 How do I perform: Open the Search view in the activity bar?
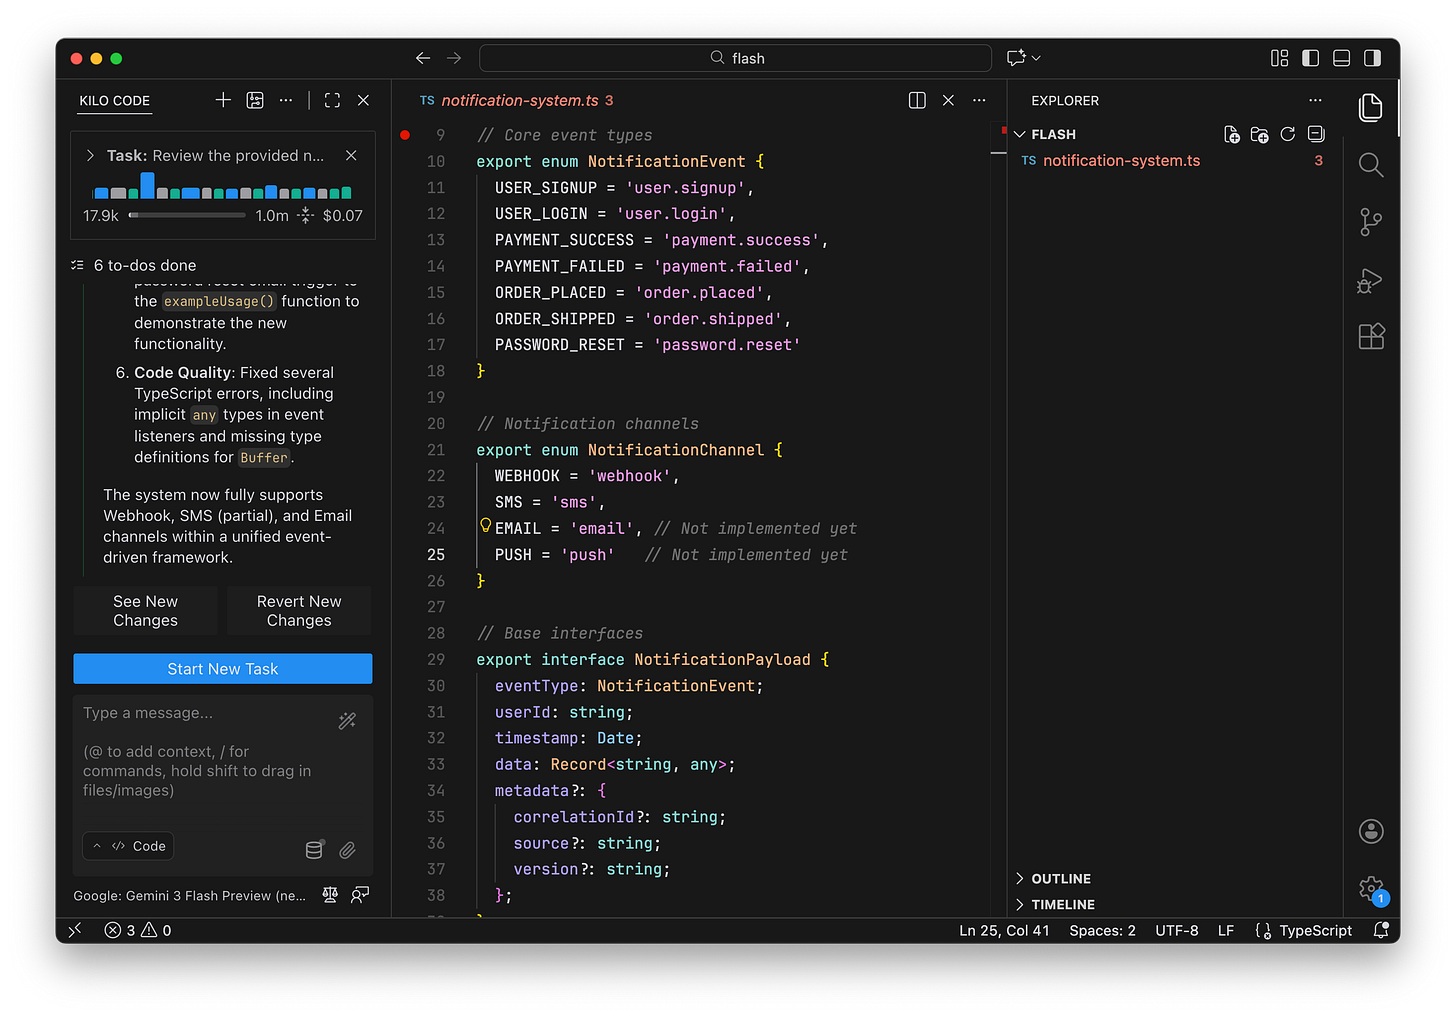pos(1371,165)
